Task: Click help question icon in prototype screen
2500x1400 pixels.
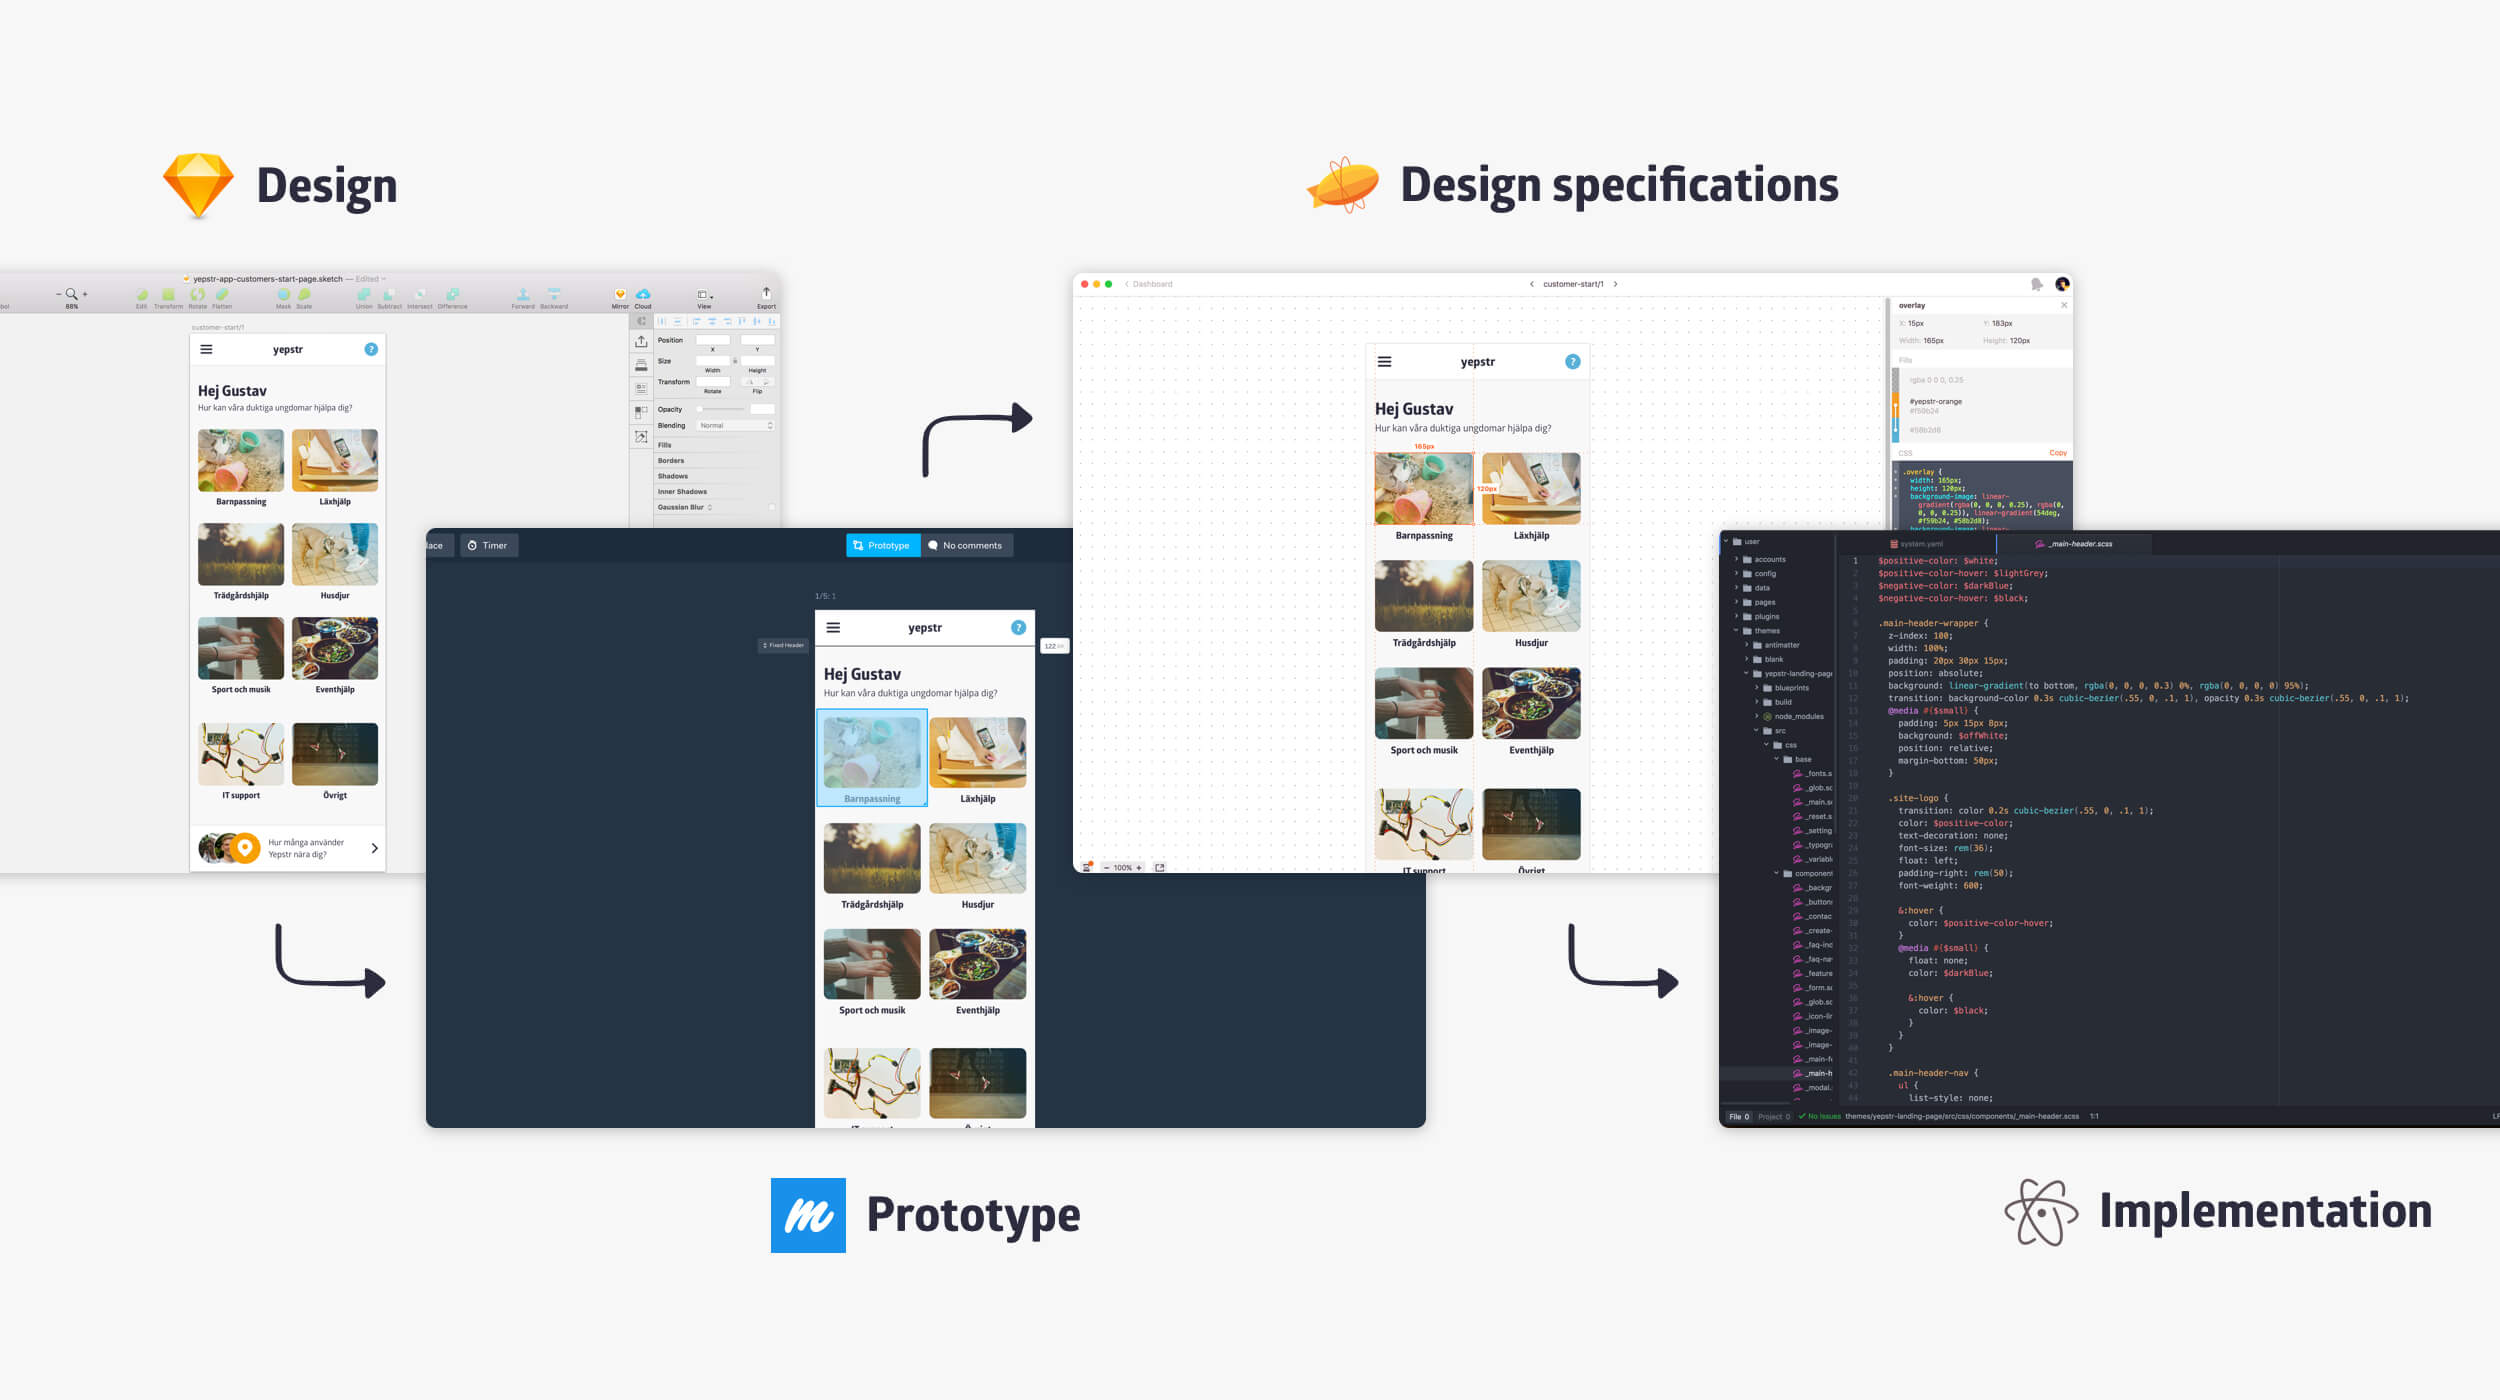Action: (x=1018, y=628)
